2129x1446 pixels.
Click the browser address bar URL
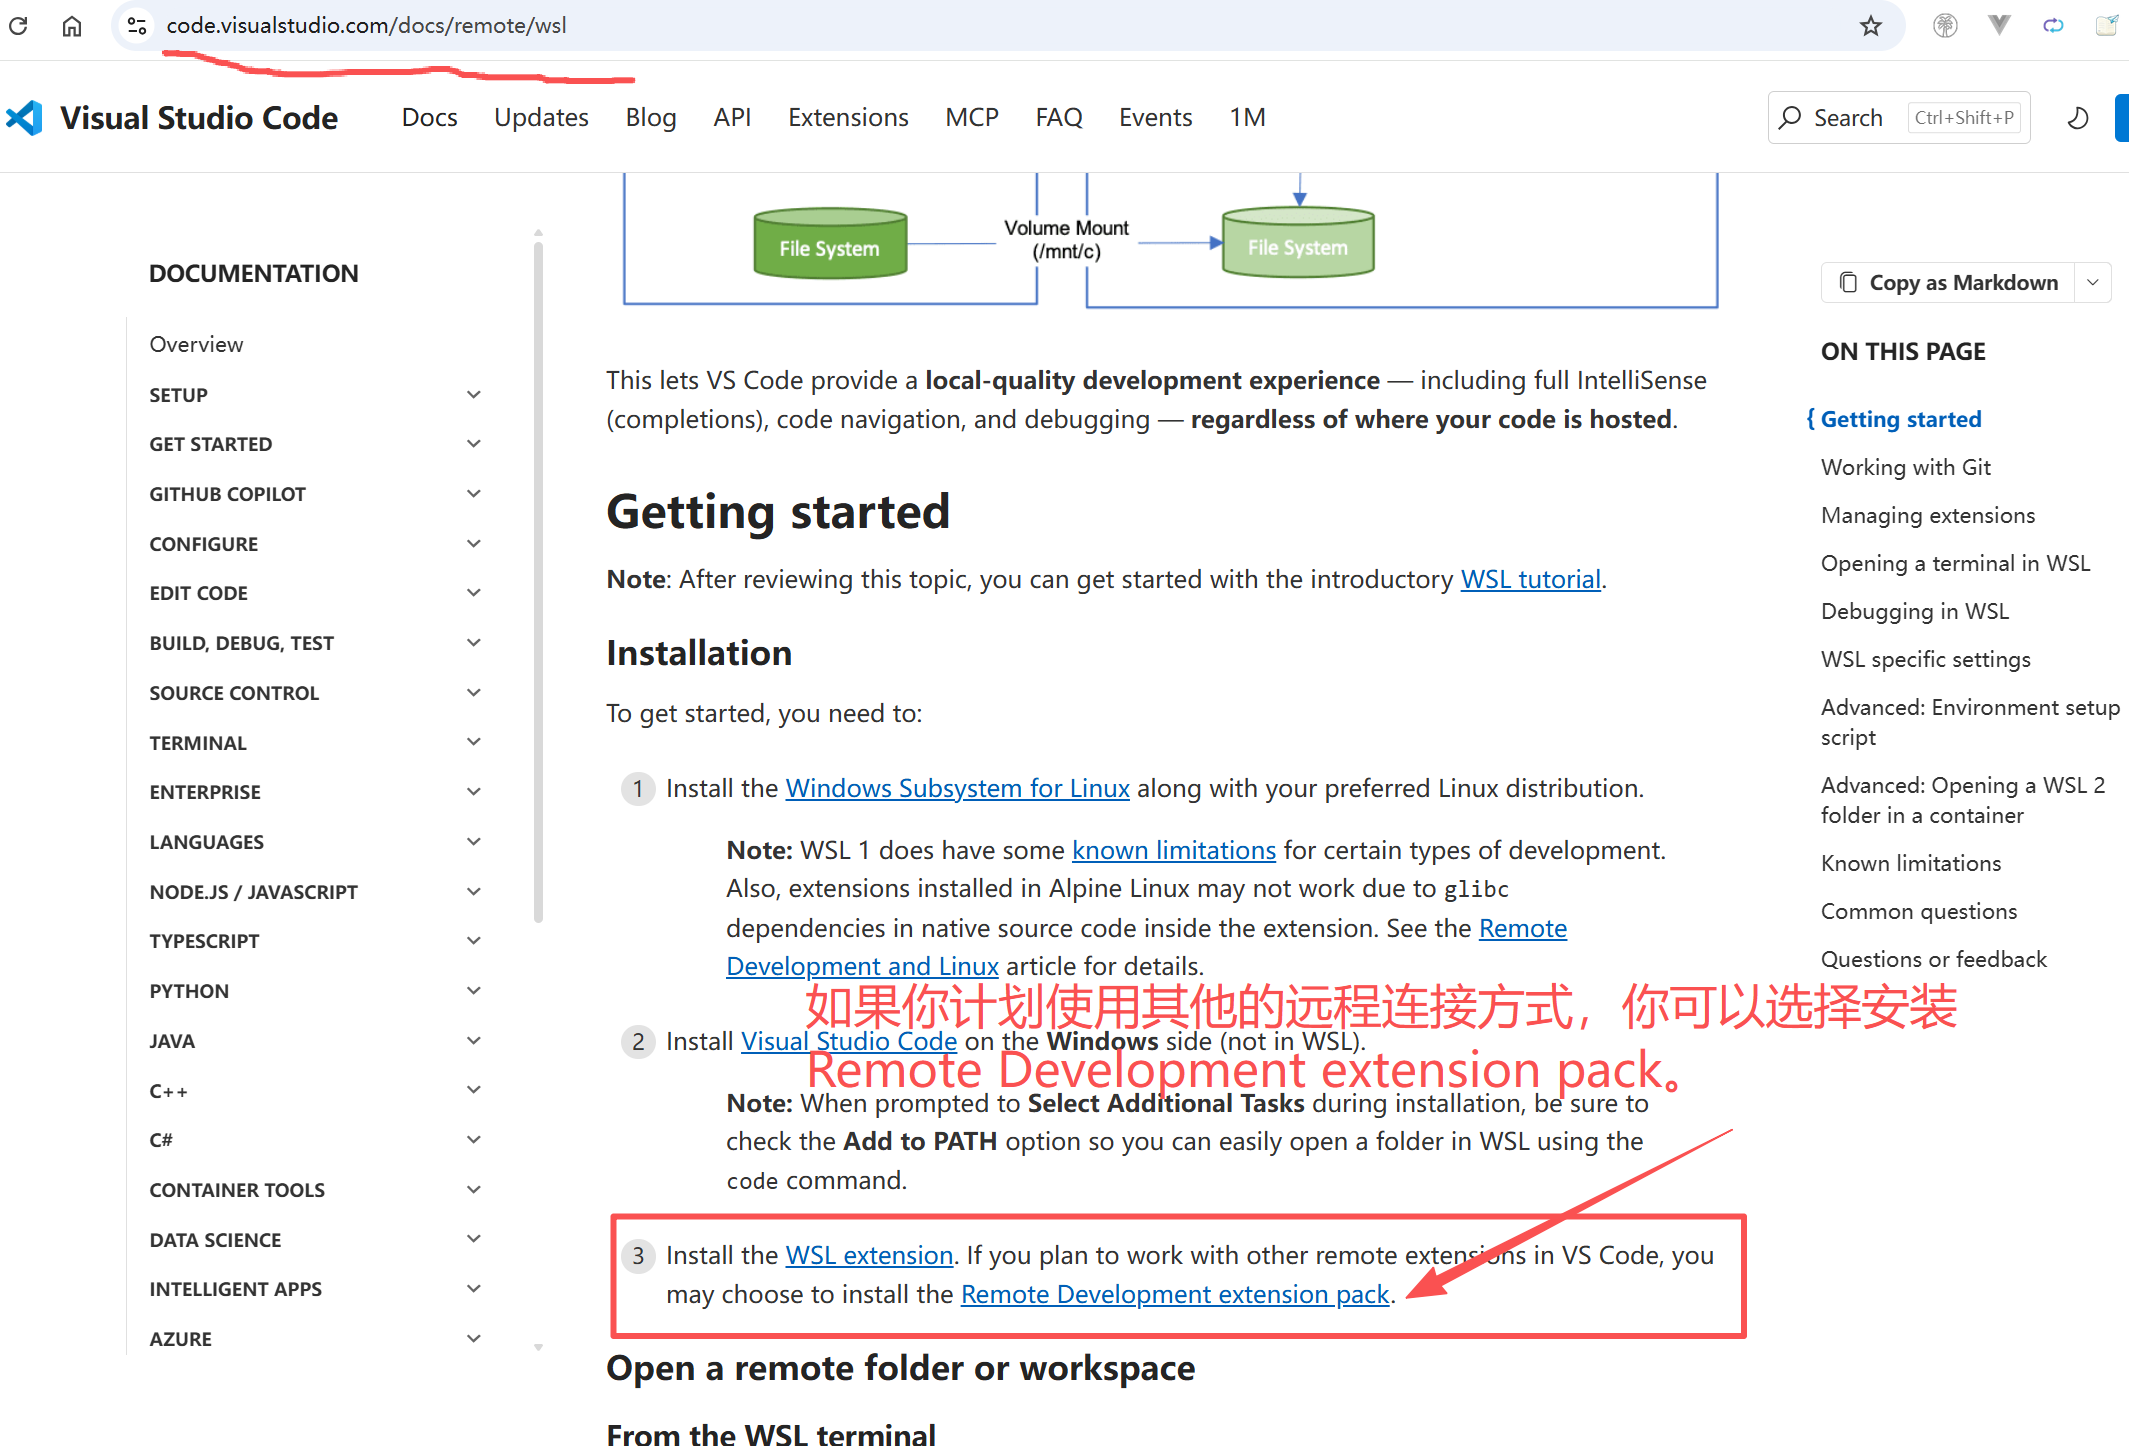coord(366,26)
